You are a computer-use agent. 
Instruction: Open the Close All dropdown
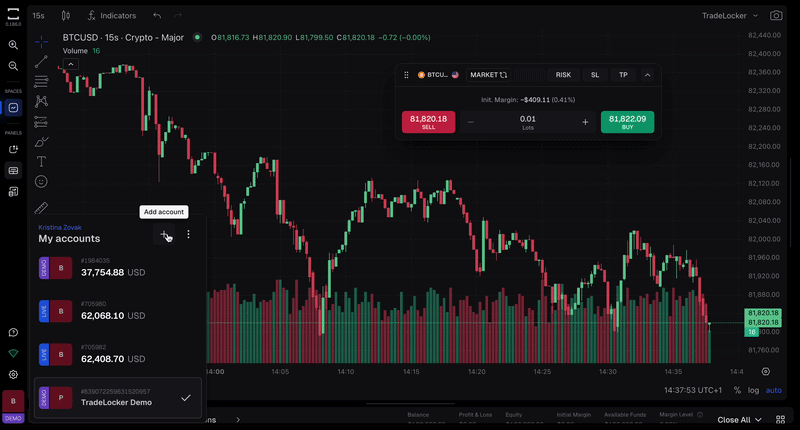pos(739,420)
